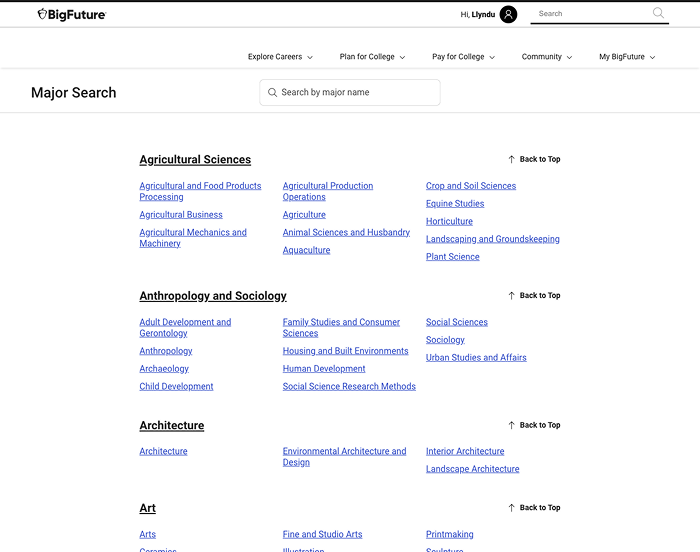Viewport: 700px width, 552px height.
Task: Expand the Plan for College menu
Action: (372, 57)
